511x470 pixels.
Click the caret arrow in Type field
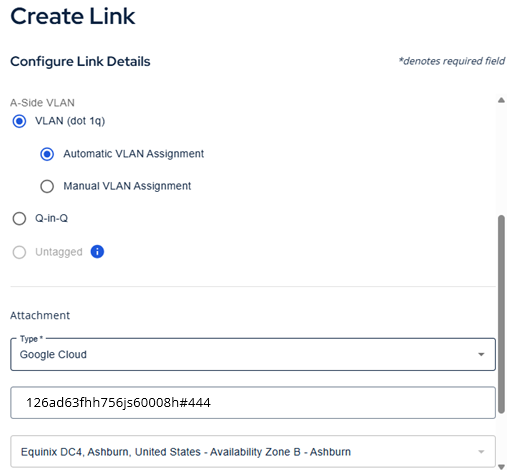coord(481,354)
